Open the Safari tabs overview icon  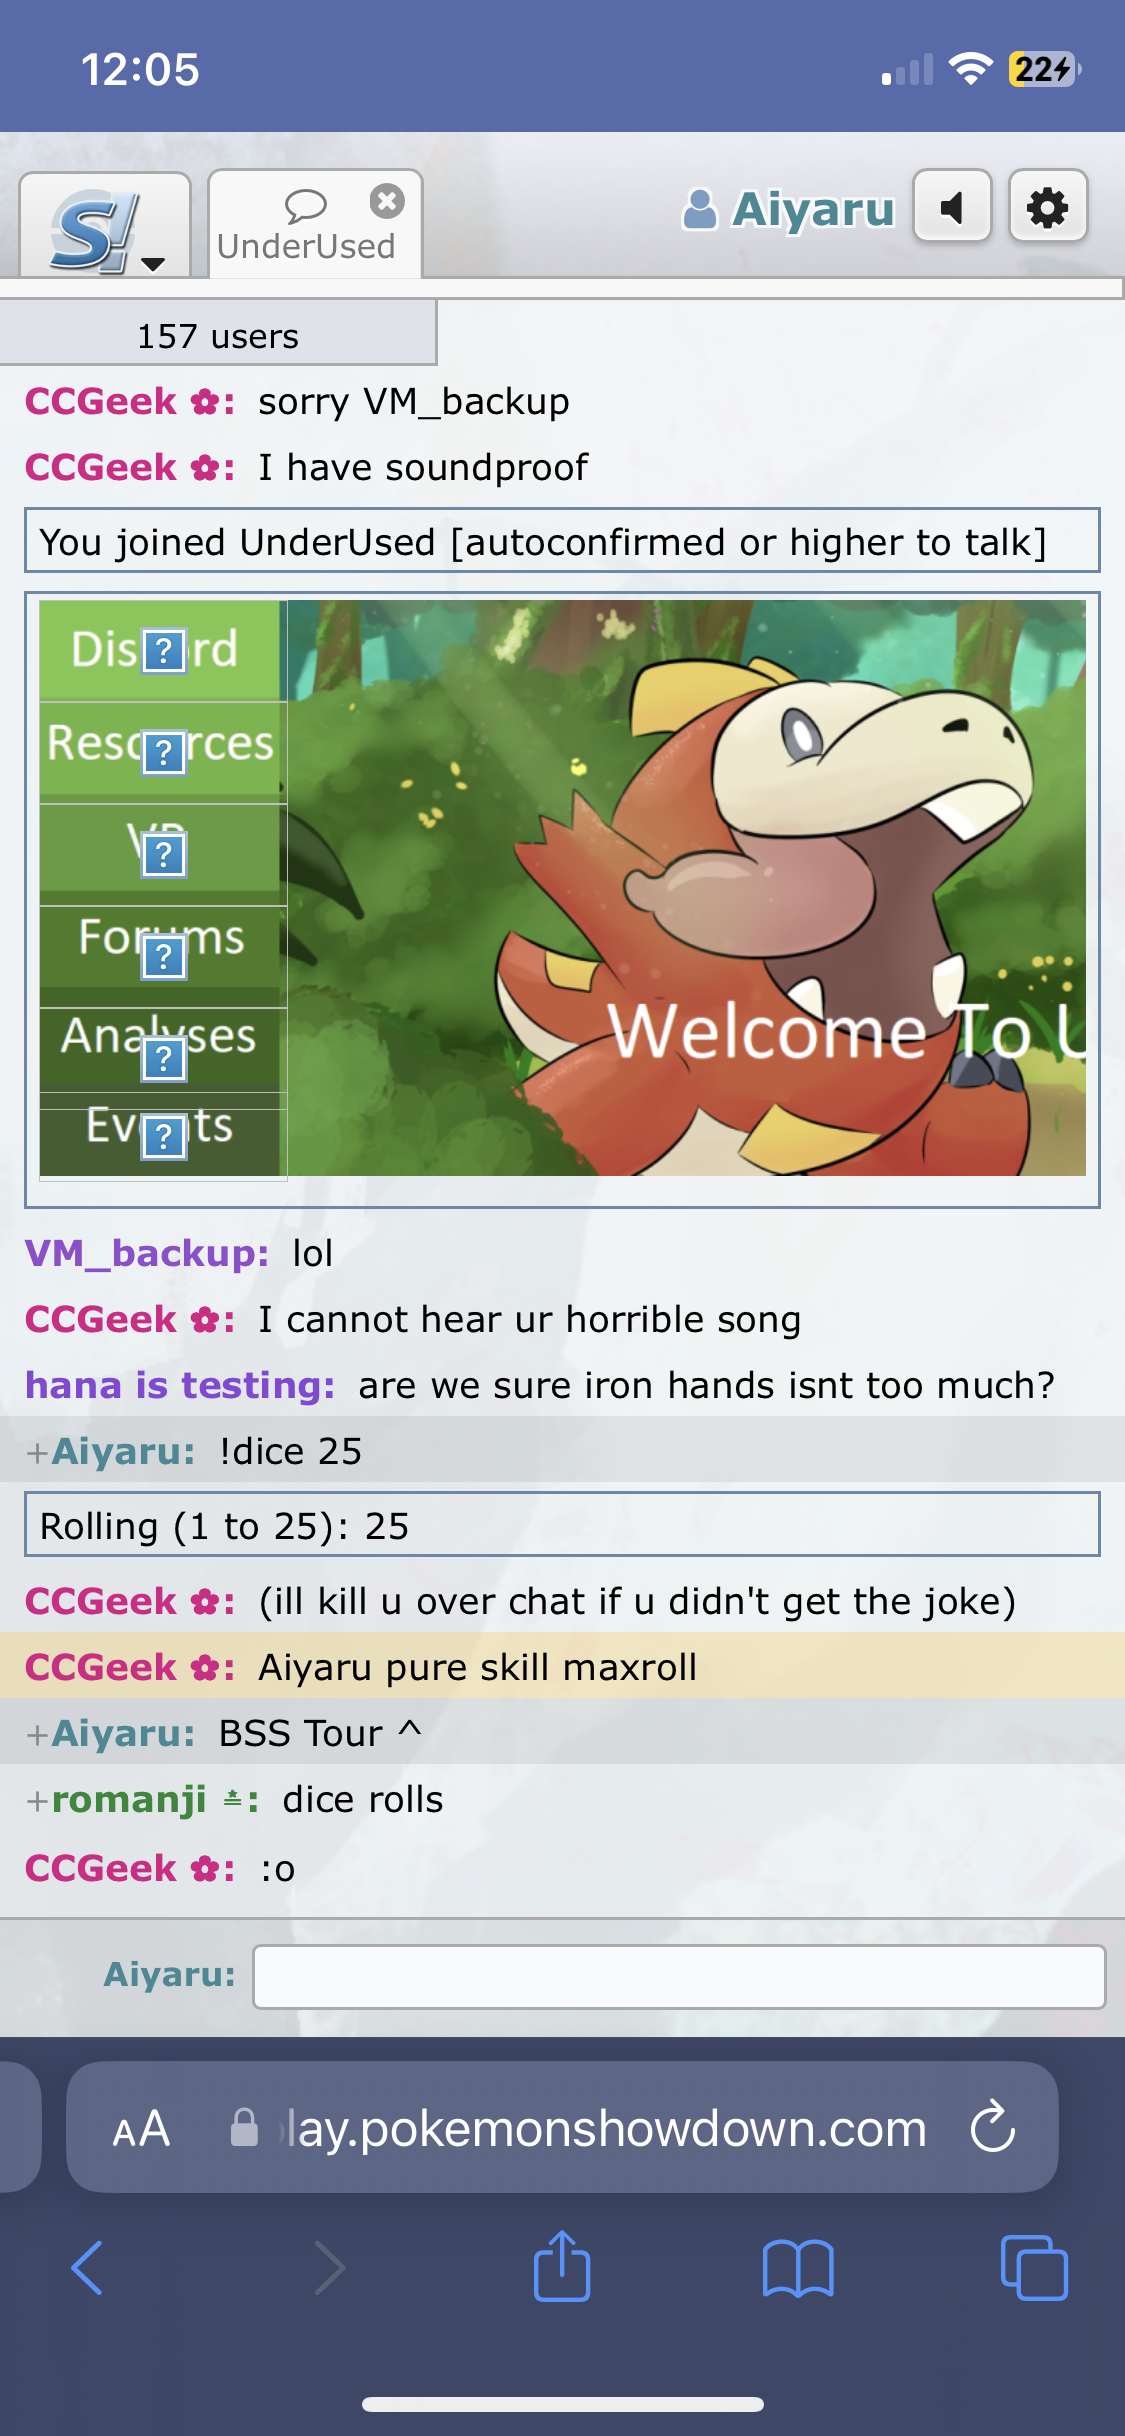[x=1034, y=2267]
